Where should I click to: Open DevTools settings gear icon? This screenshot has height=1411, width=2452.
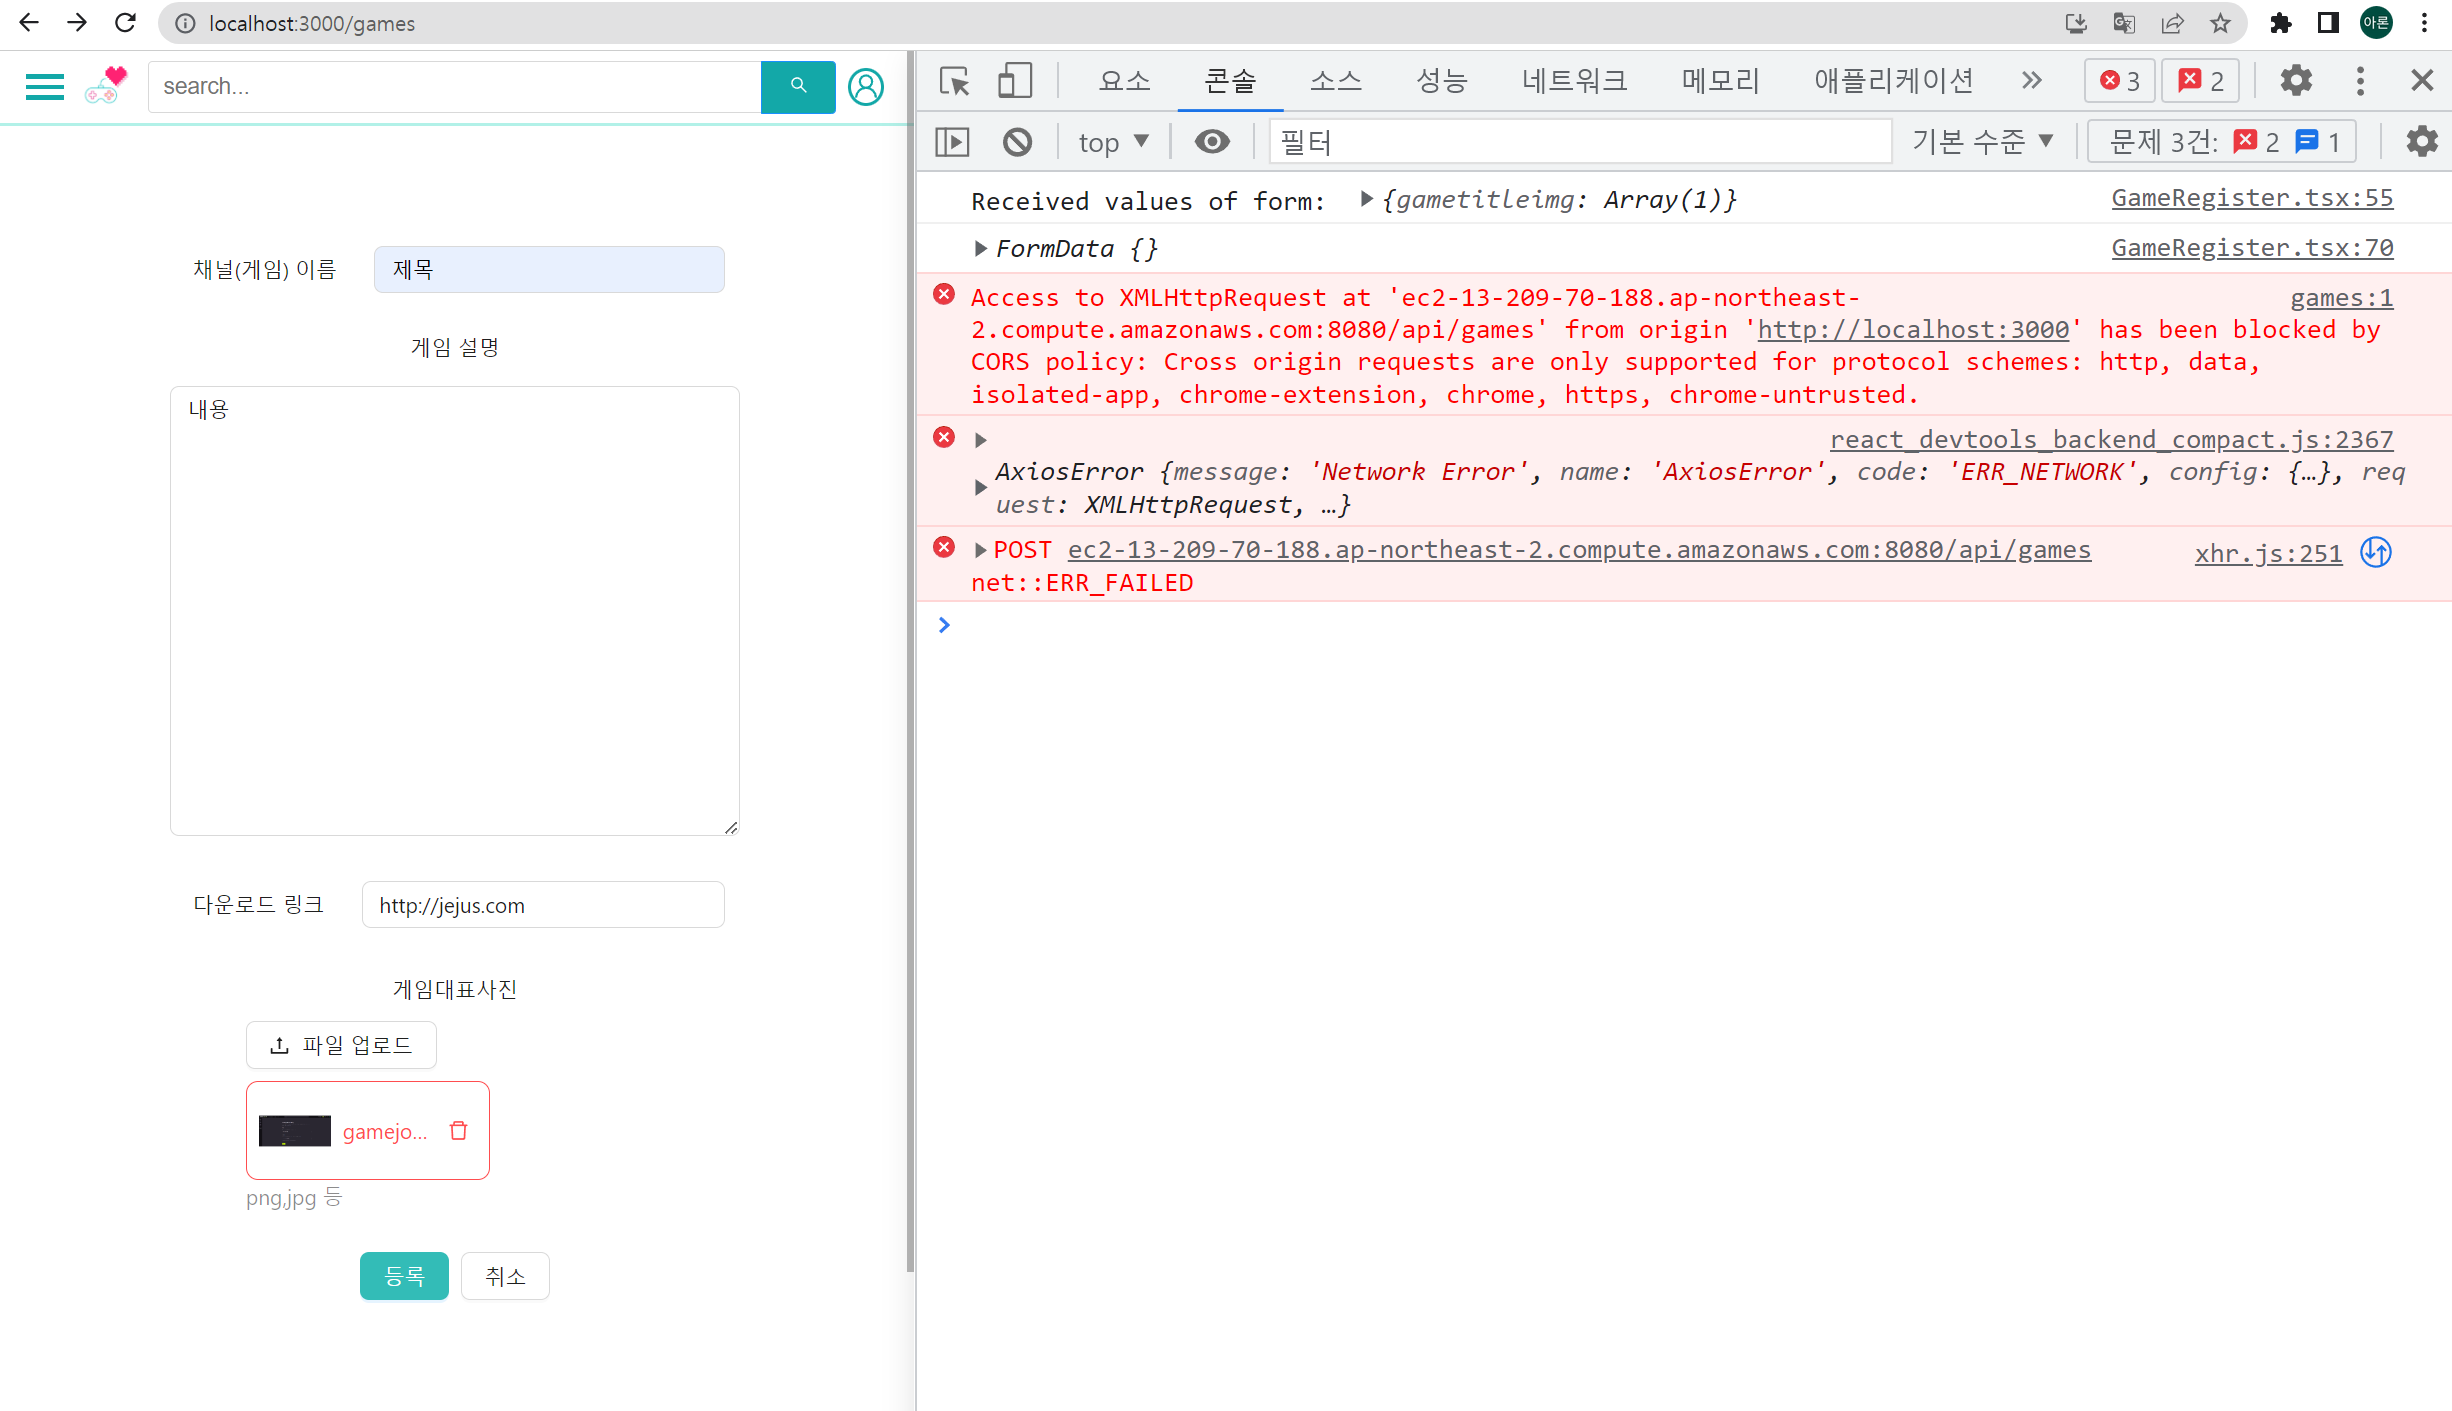pos(2296,81)
